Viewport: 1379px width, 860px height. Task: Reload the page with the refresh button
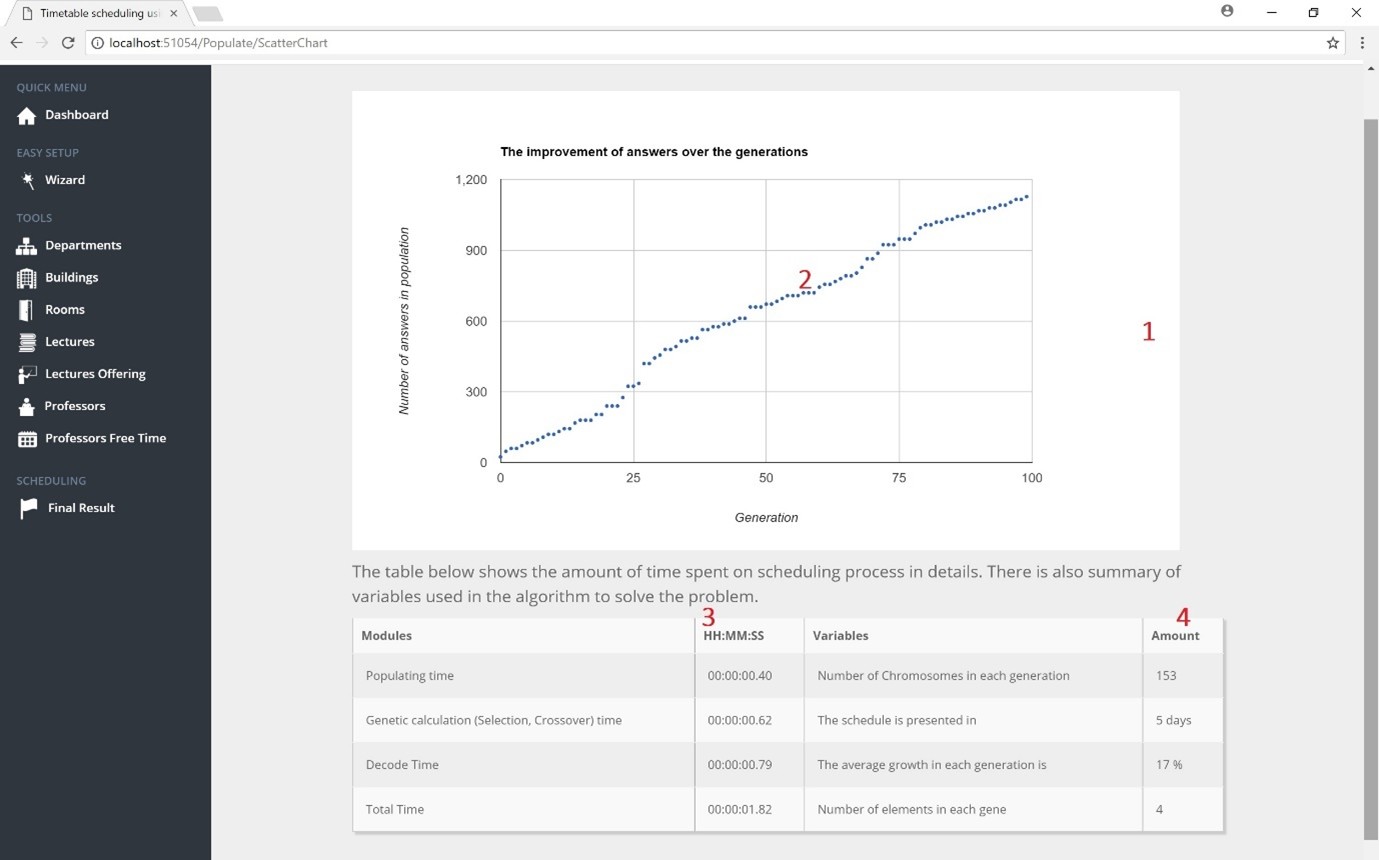click(68, 43)
